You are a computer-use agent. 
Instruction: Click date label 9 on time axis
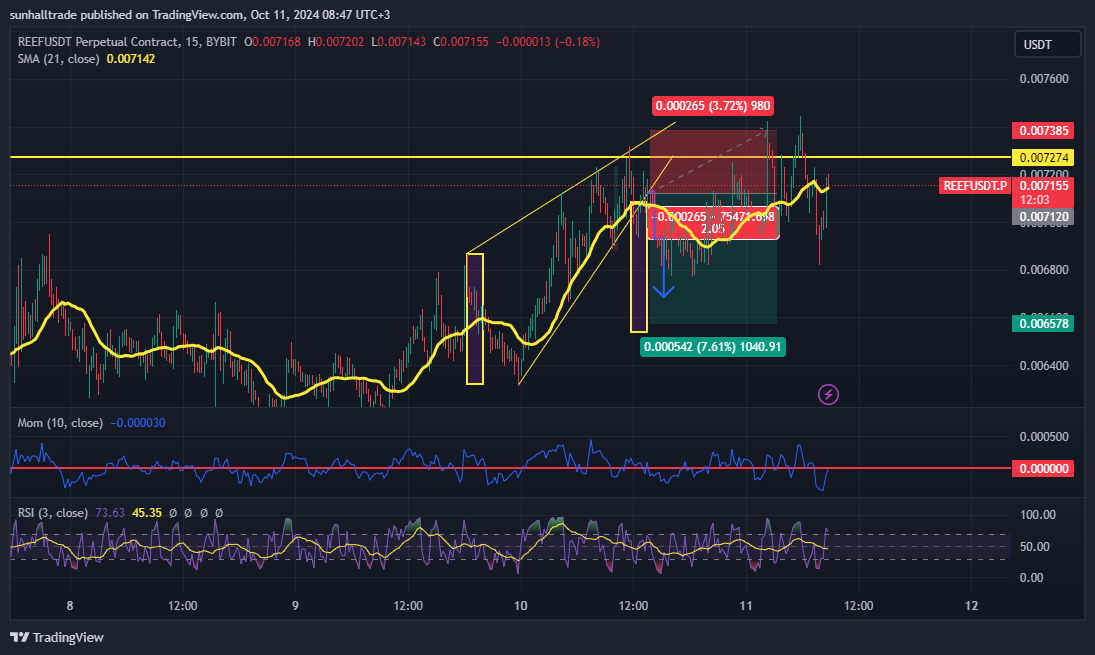click(x=295, y=605)
